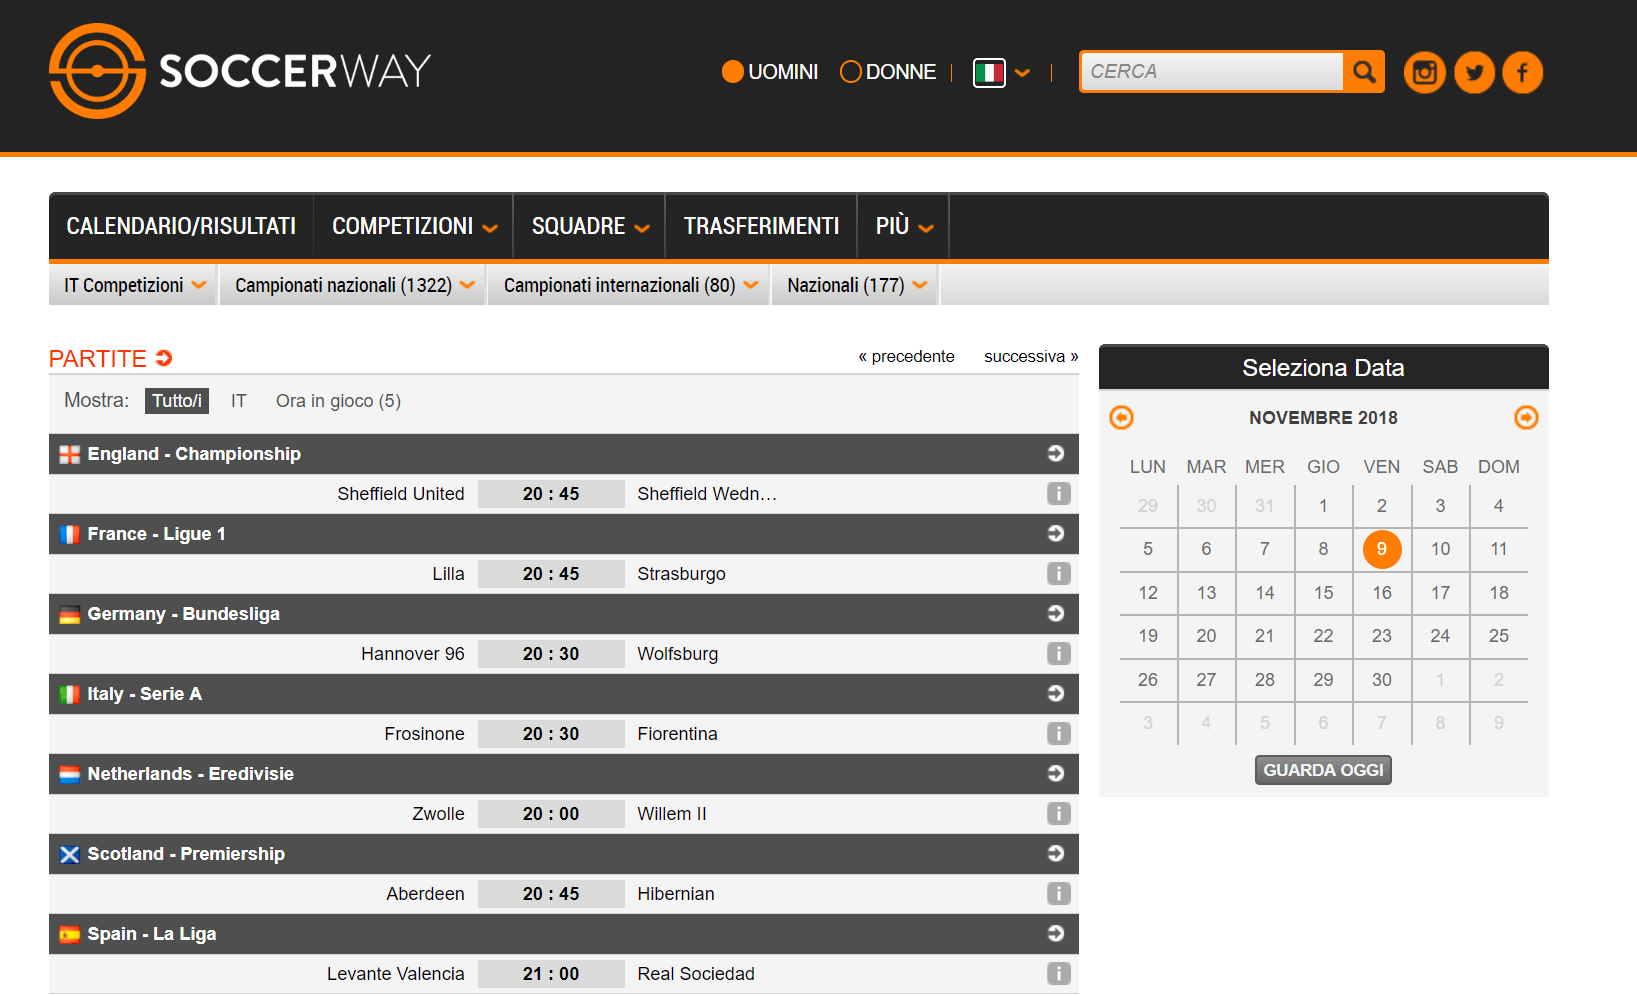This screenshot has height=996, width=1637.
Task: Open Italy - Serie A competition
Action: 145,693
